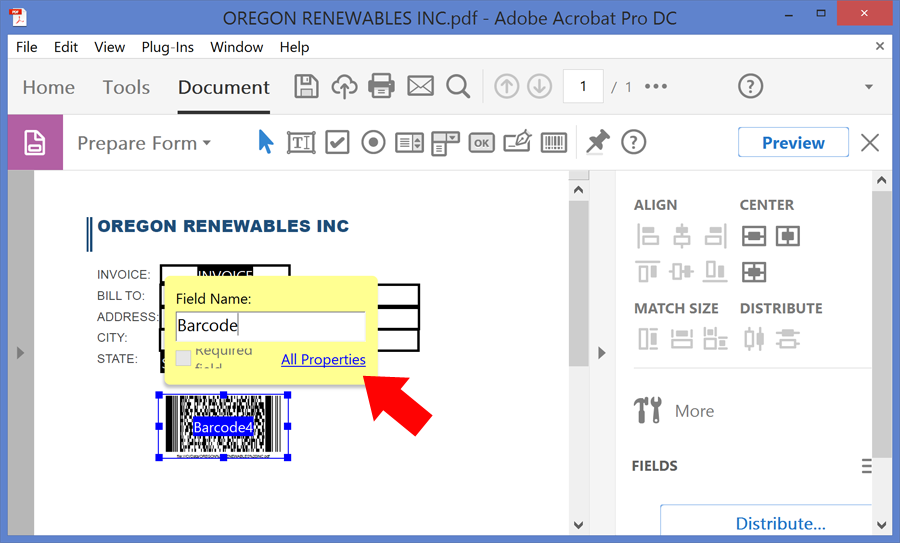Select the Dropdown field tool
Screen dimensions: 900x543
pos(445,143)
